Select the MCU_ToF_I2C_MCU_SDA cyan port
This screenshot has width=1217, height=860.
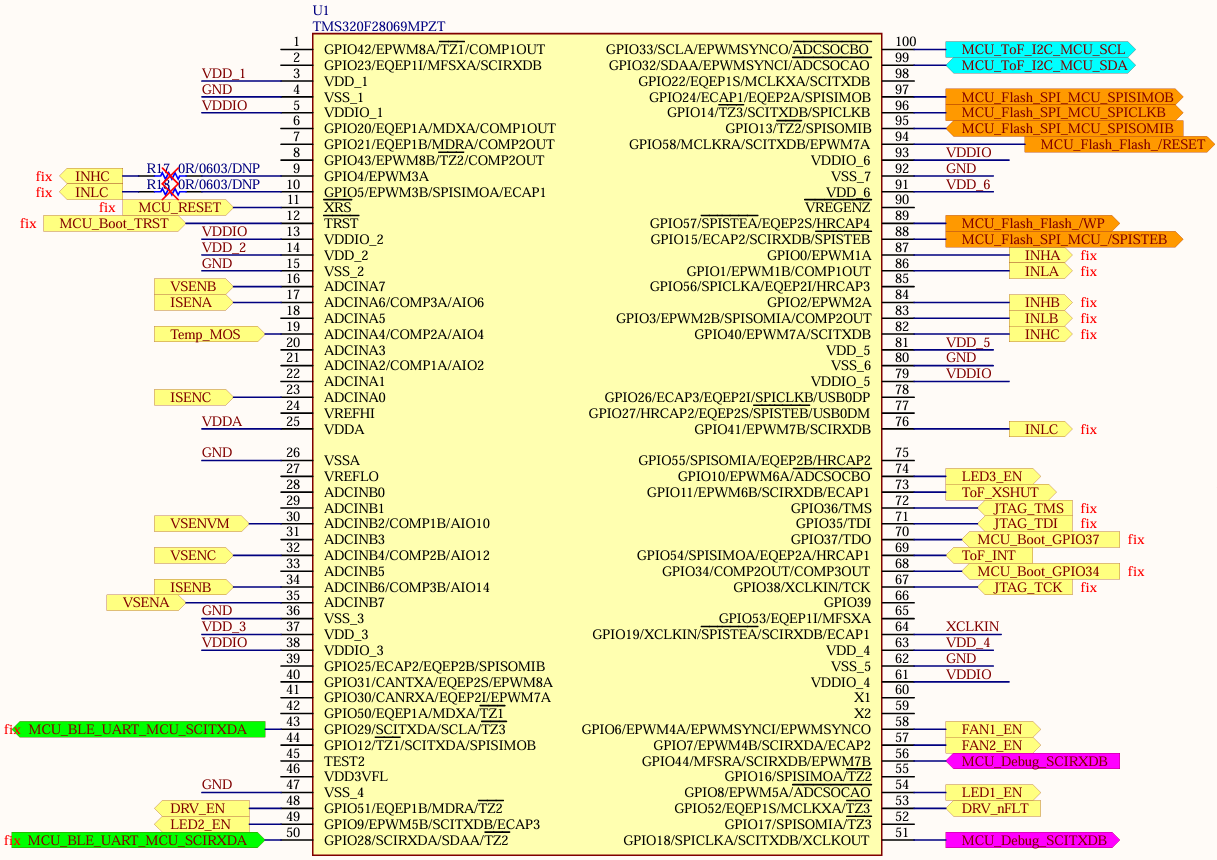click(1040, 65)
